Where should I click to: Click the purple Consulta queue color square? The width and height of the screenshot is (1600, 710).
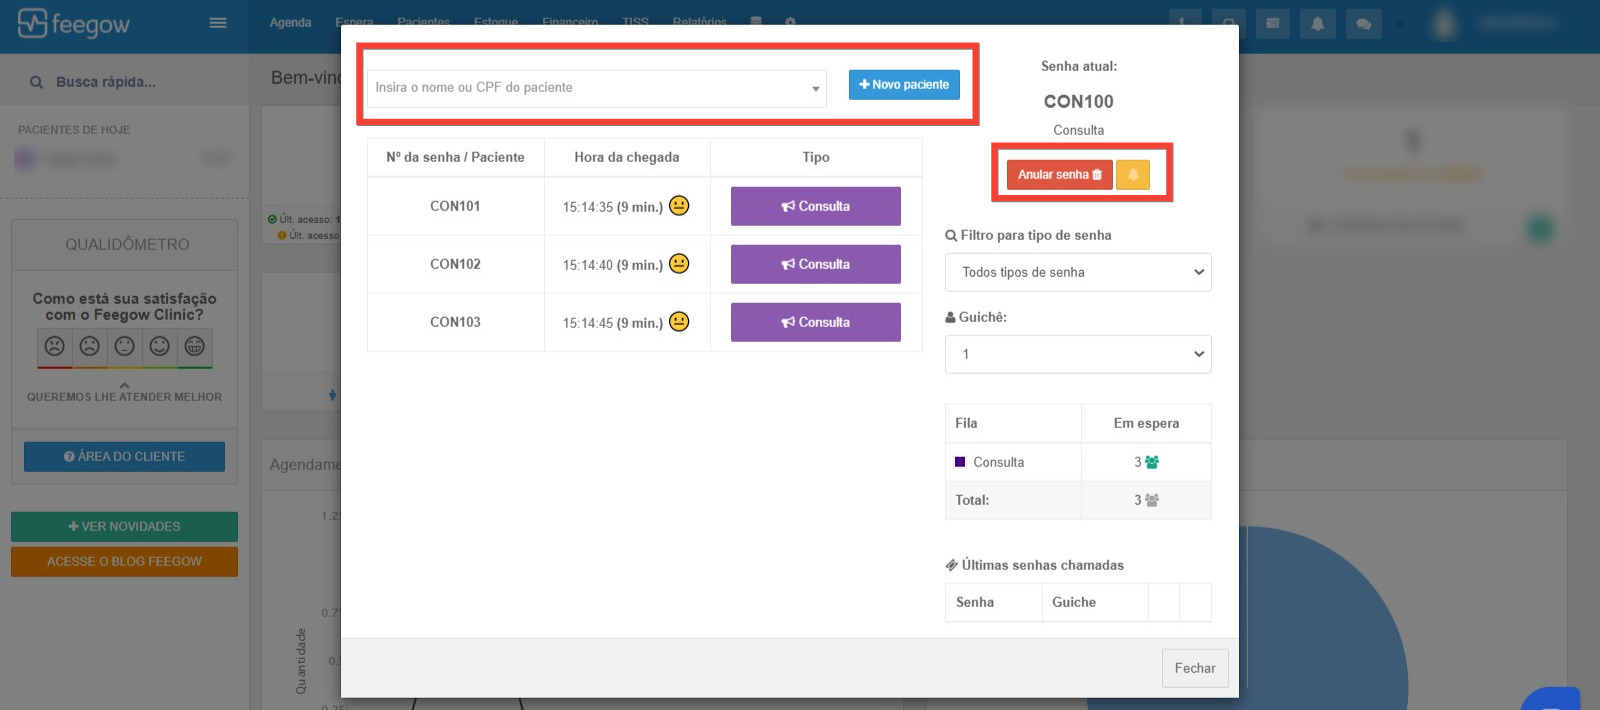[x=960, y=462]
